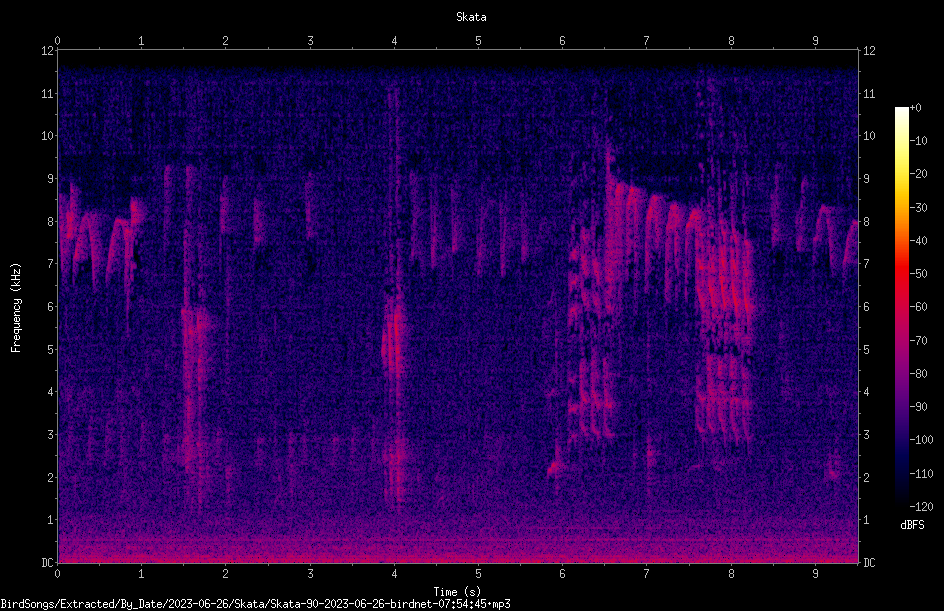The image size is (944, 611).
Task: Click the "0" tick on the top time axis
Action: pyautogui.click(x=57, y=41)
